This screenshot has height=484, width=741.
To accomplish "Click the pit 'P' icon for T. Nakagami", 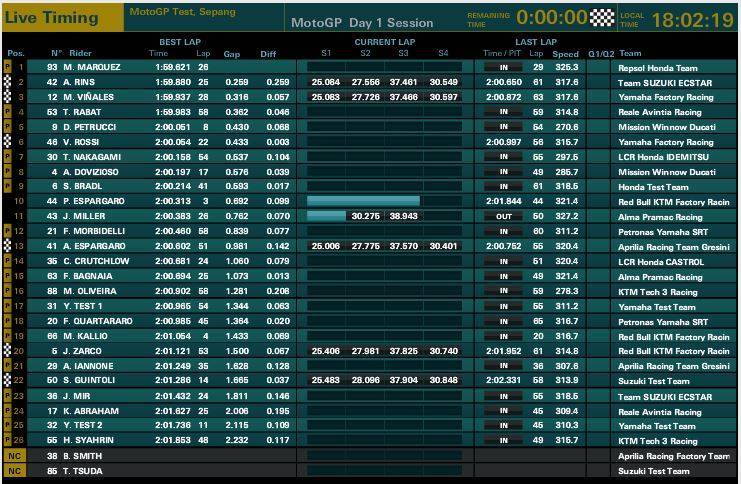I will pos(7,157).
